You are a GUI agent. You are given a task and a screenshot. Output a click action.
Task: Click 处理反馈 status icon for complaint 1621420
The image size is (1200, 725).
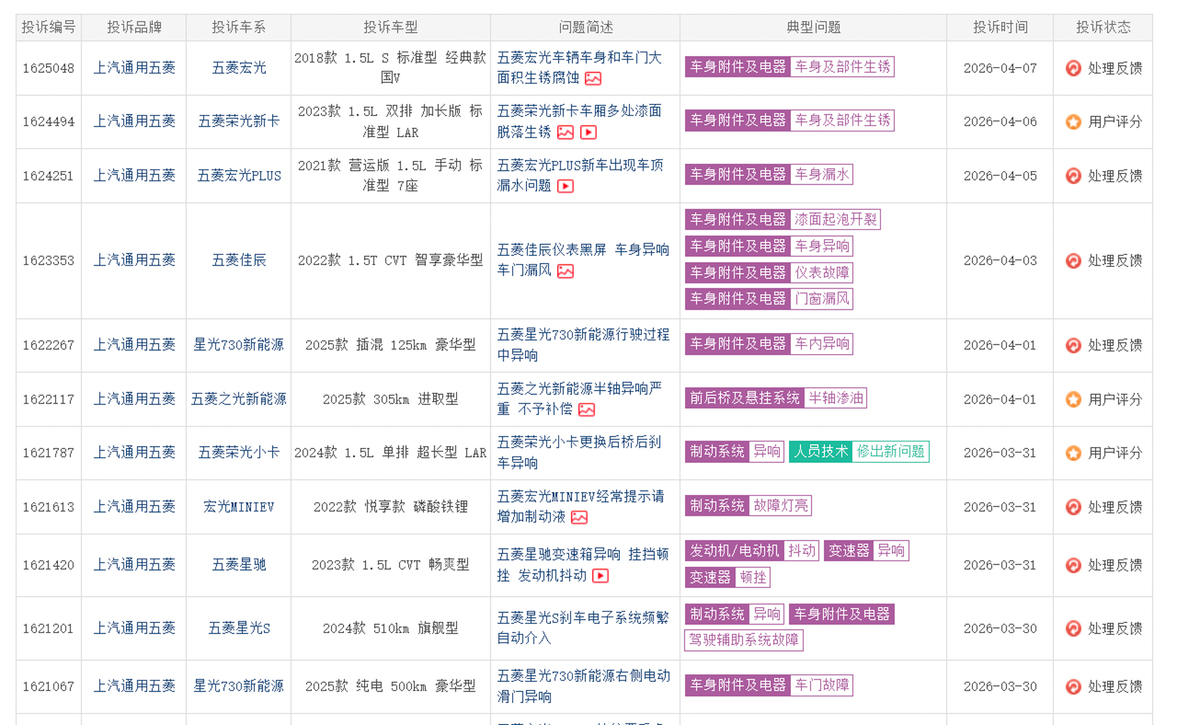tap(1073, 565)
